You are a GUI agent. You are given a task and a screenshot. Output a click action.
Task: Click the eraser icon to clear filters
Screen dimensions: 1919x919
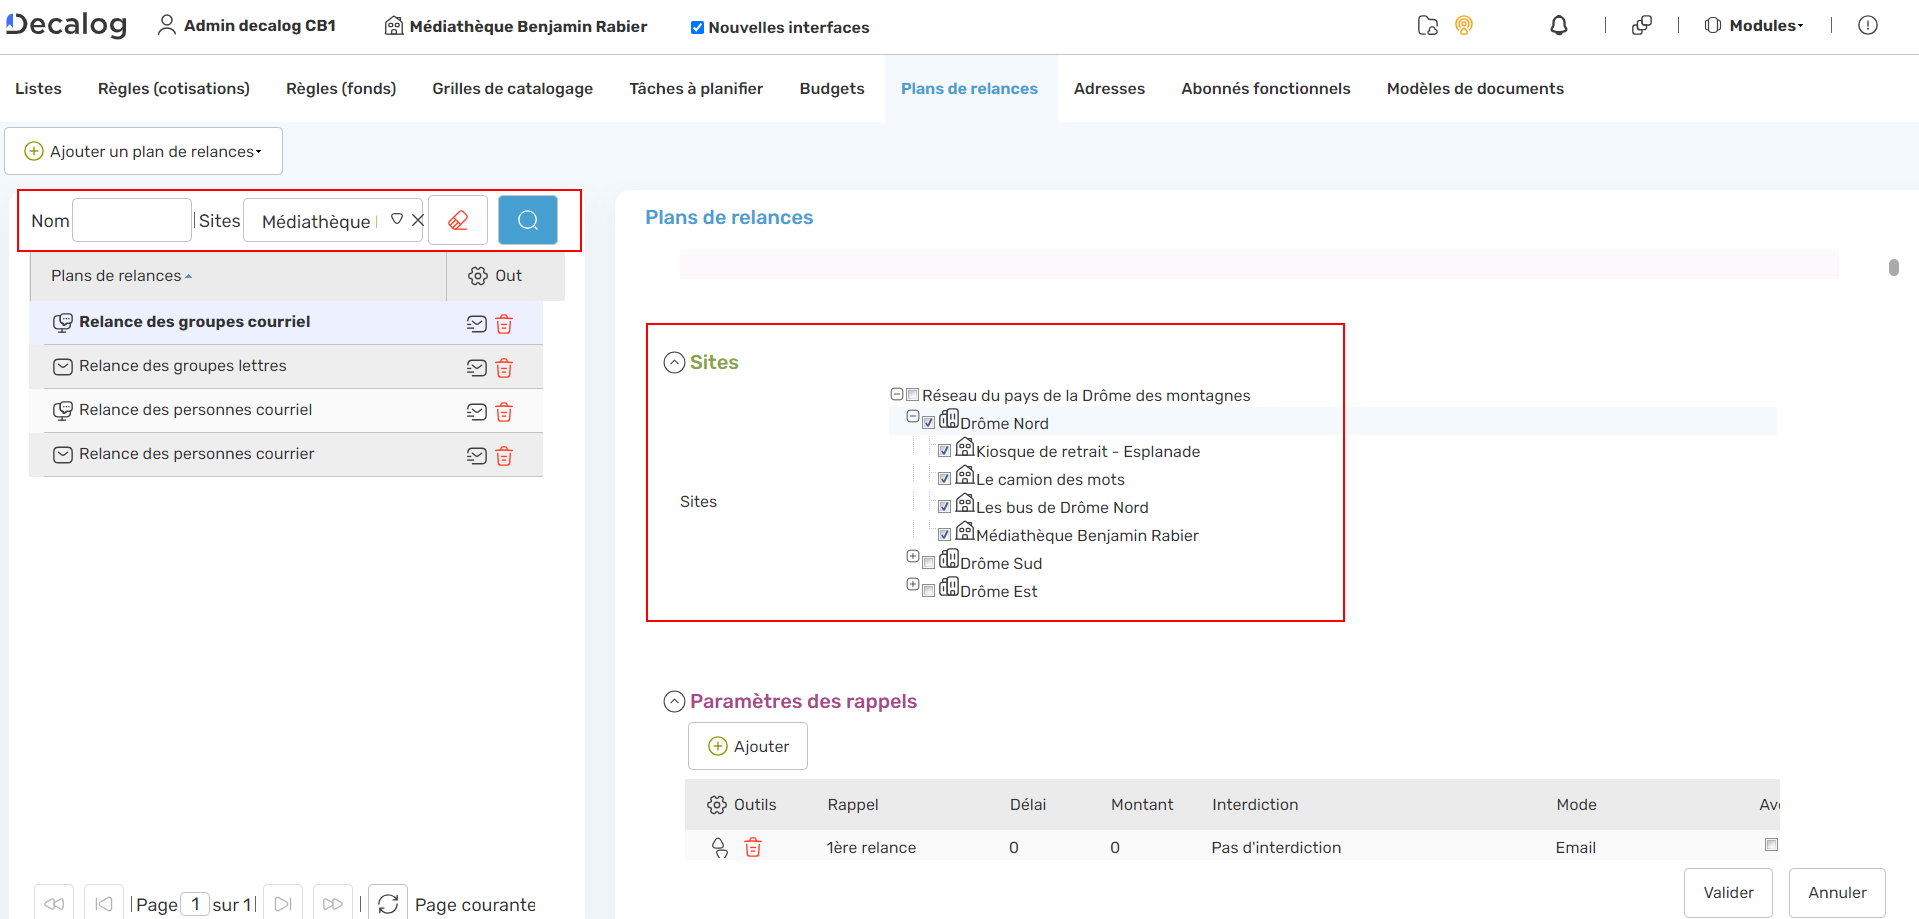tap(458, 220)
